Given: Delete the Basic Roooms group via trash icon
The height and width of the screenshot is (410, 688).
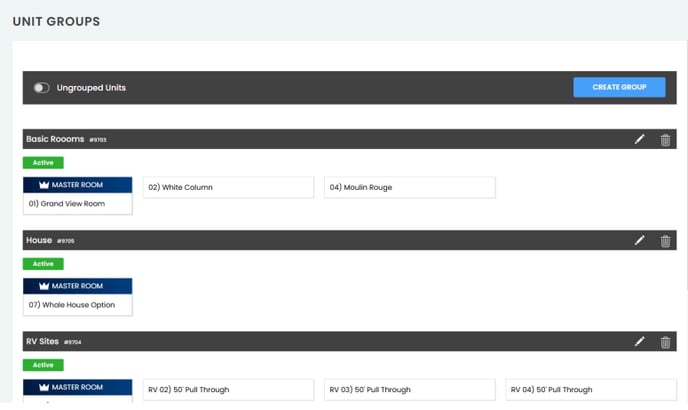Looking at the screenshot, I should 665,140.
